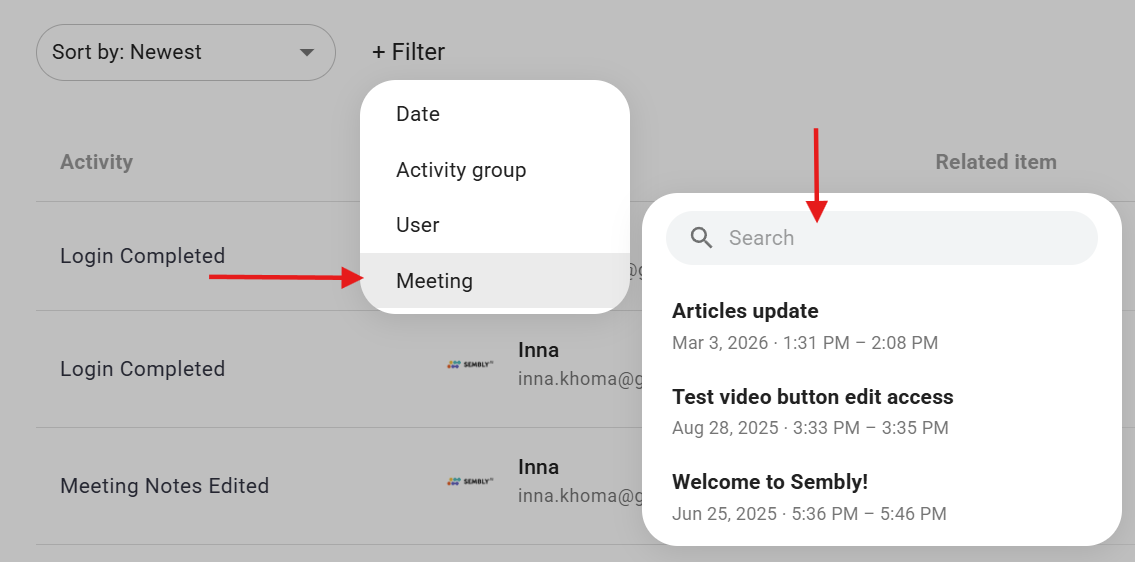Choose Date from the filter menu
The height and width of the screenshot is (562, 1135).
(x=418, y=114)
